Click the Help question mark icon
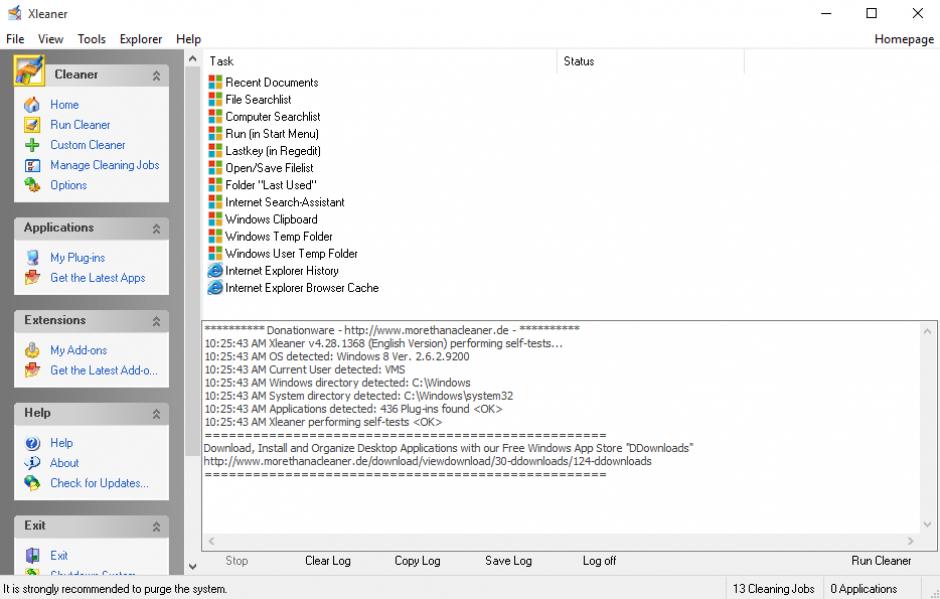This screenshot has height=599, width=940. (x=32, y=443)
